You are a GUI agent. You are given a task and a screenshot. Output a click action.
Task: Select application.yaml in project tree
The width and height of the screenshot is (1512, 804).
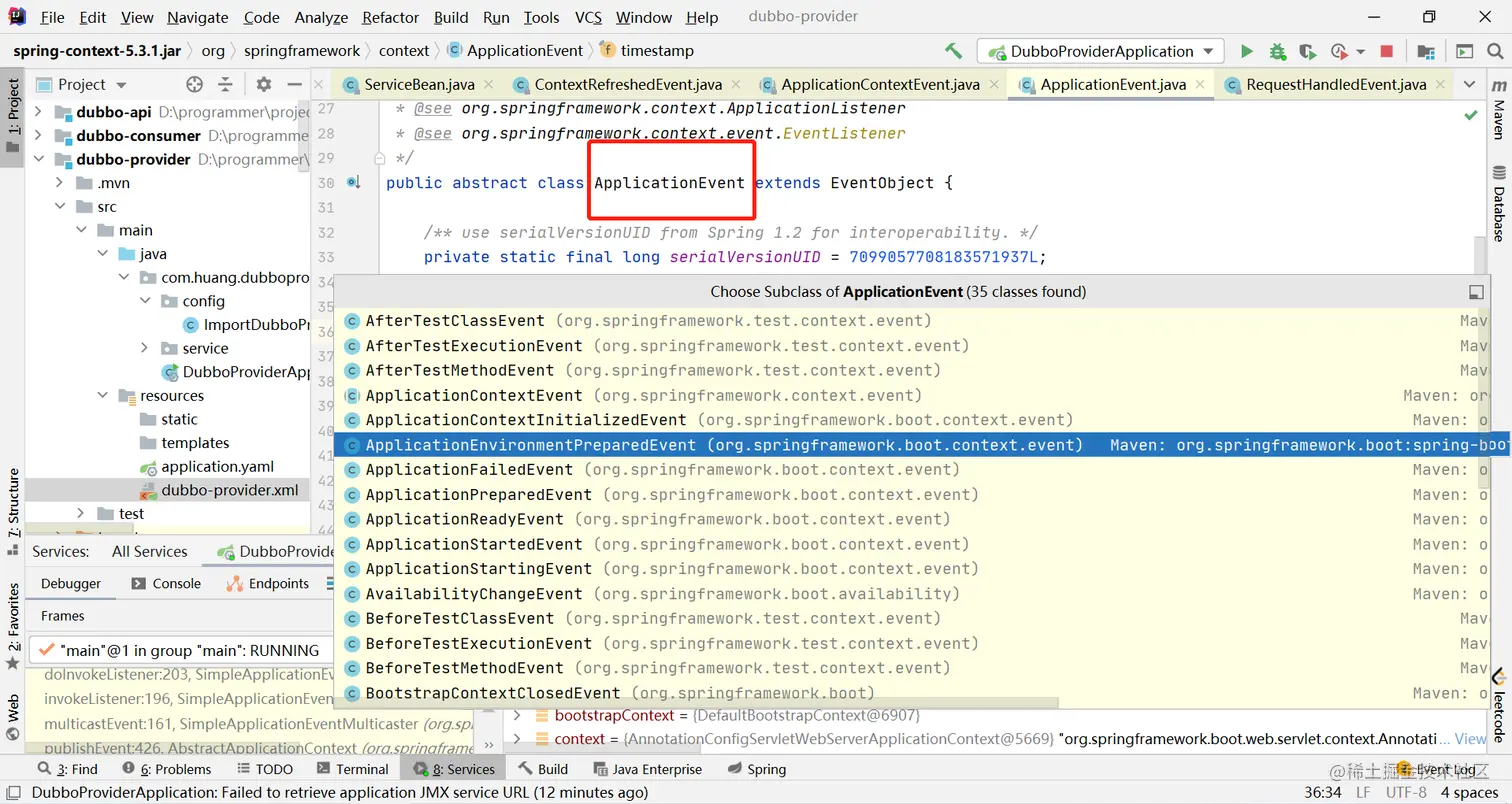[217, 466]
